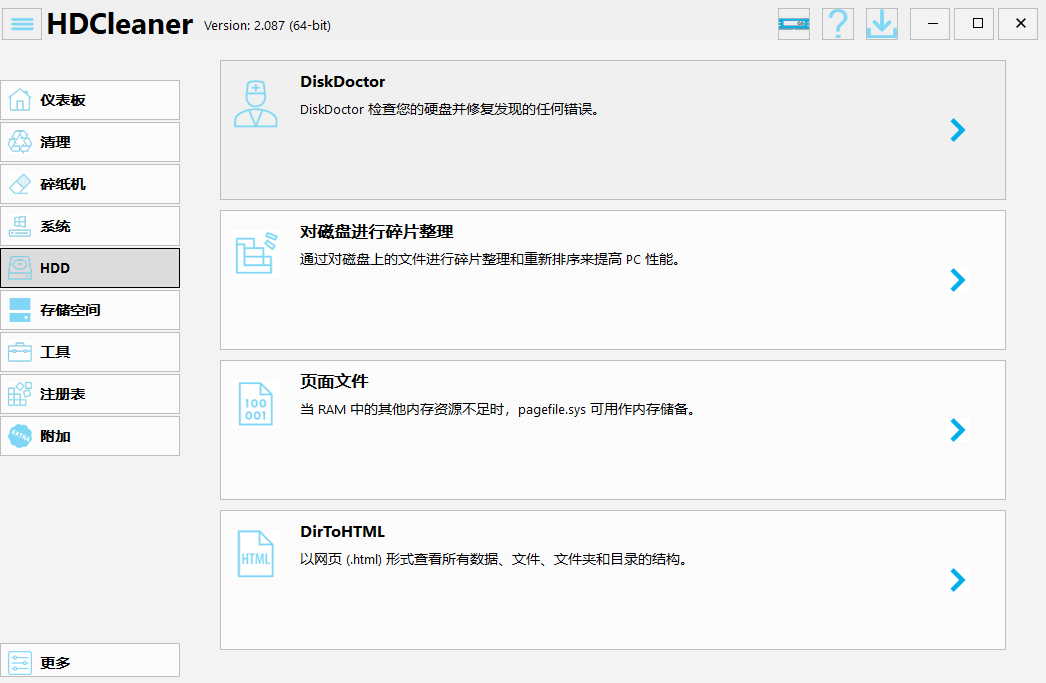Click the DirToHTML HTML file icon
The image size is (1046, 683).
[x=255, y=554]
